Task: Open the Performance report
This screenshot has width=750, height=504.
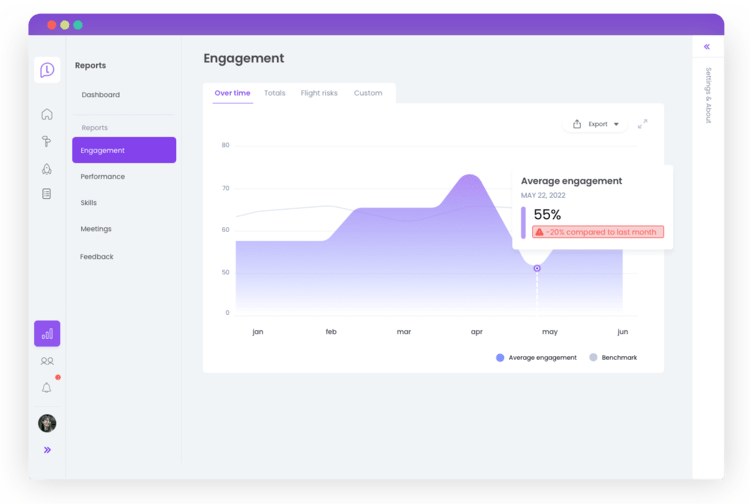Action: (103, 176)
